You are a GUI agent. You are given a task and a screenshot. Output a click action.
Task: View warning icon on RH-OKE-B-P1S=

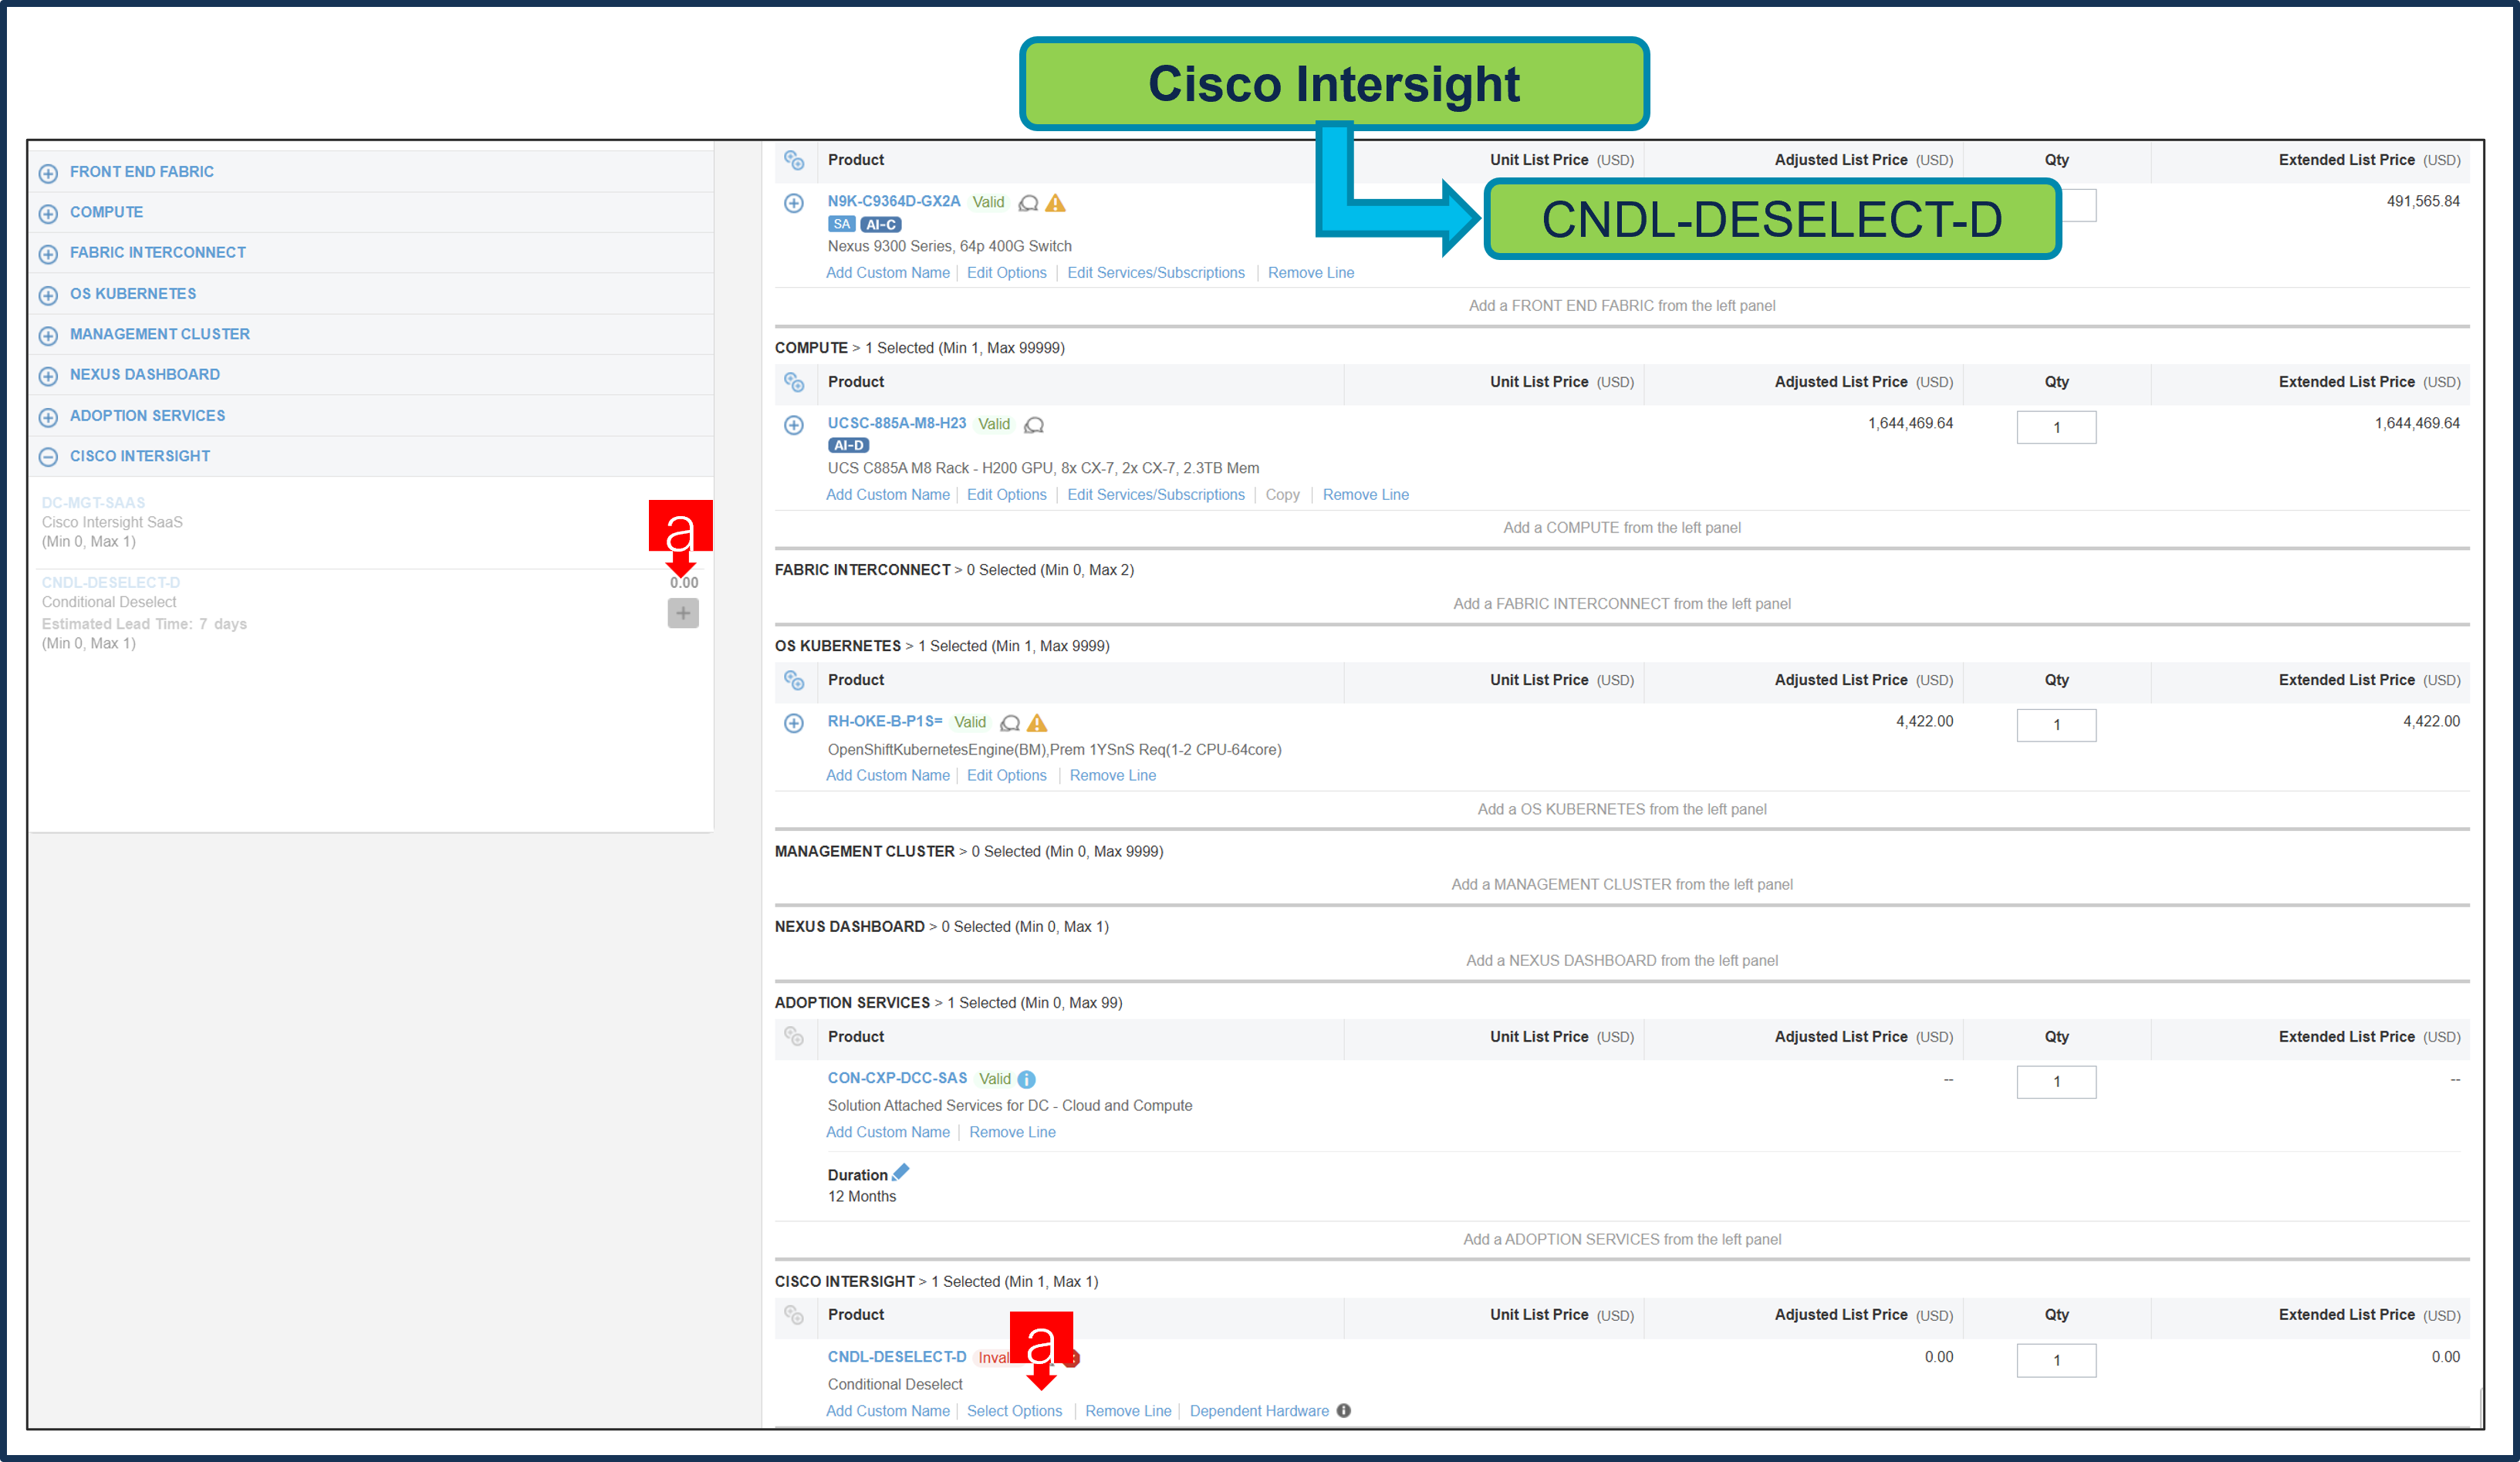(1037, 723)
